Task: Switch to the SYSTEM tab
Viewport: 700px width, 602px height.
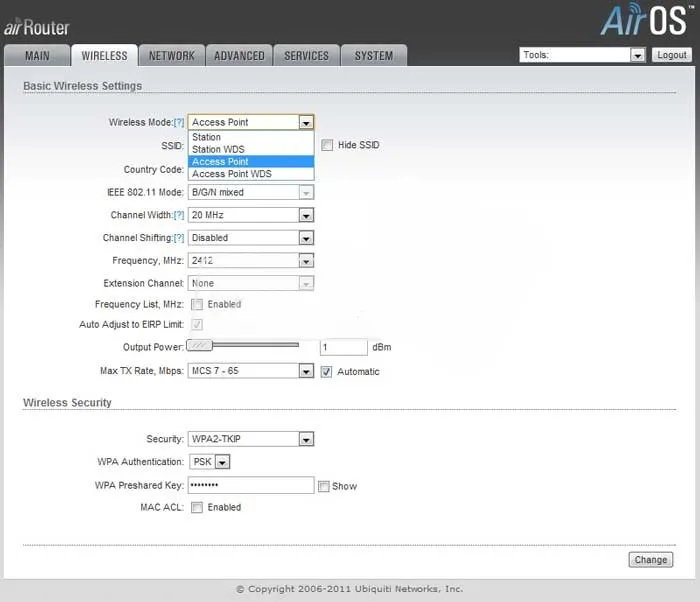Action: (374, 56)
